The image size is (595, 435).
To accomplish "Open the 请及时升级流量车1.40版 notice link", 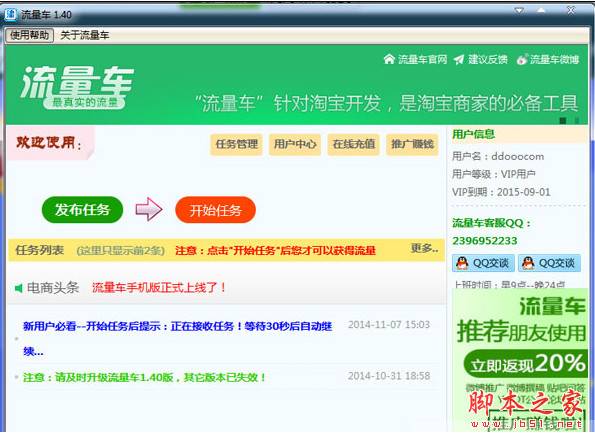I will (x=144, y=378).
